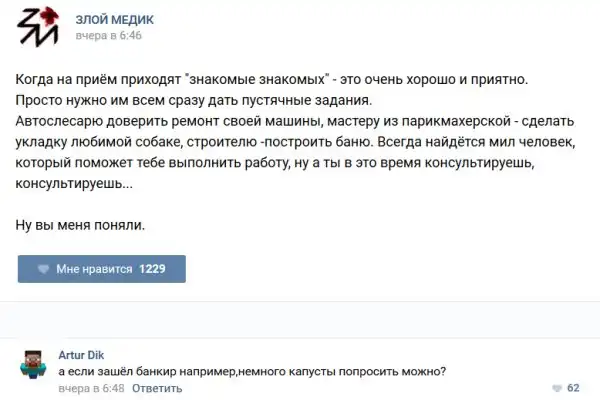Click the 1229 likes counter on the post
The height and width of the screenshot is (400, 600).
(x=152, y=269)
